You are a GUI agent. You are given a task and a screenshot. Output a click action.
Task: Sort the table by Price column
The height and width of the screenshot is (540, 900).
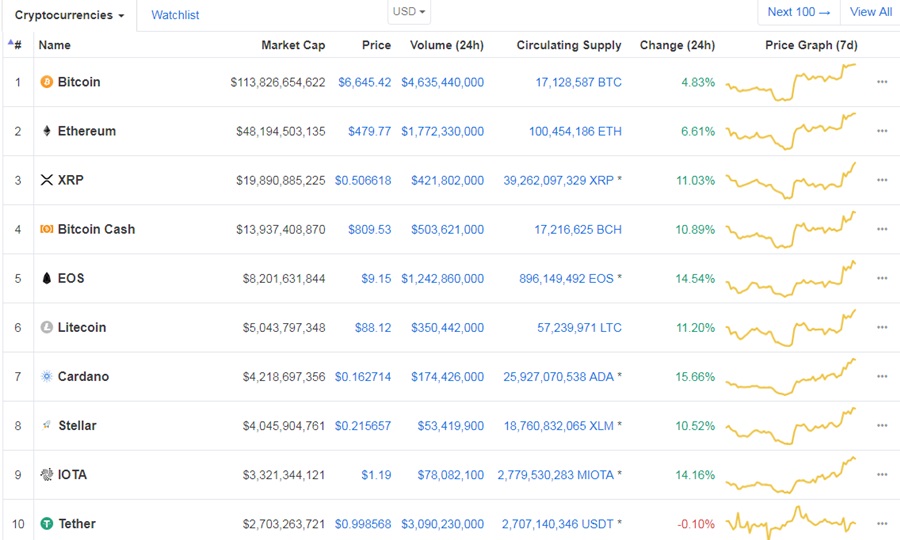(377, 45)
